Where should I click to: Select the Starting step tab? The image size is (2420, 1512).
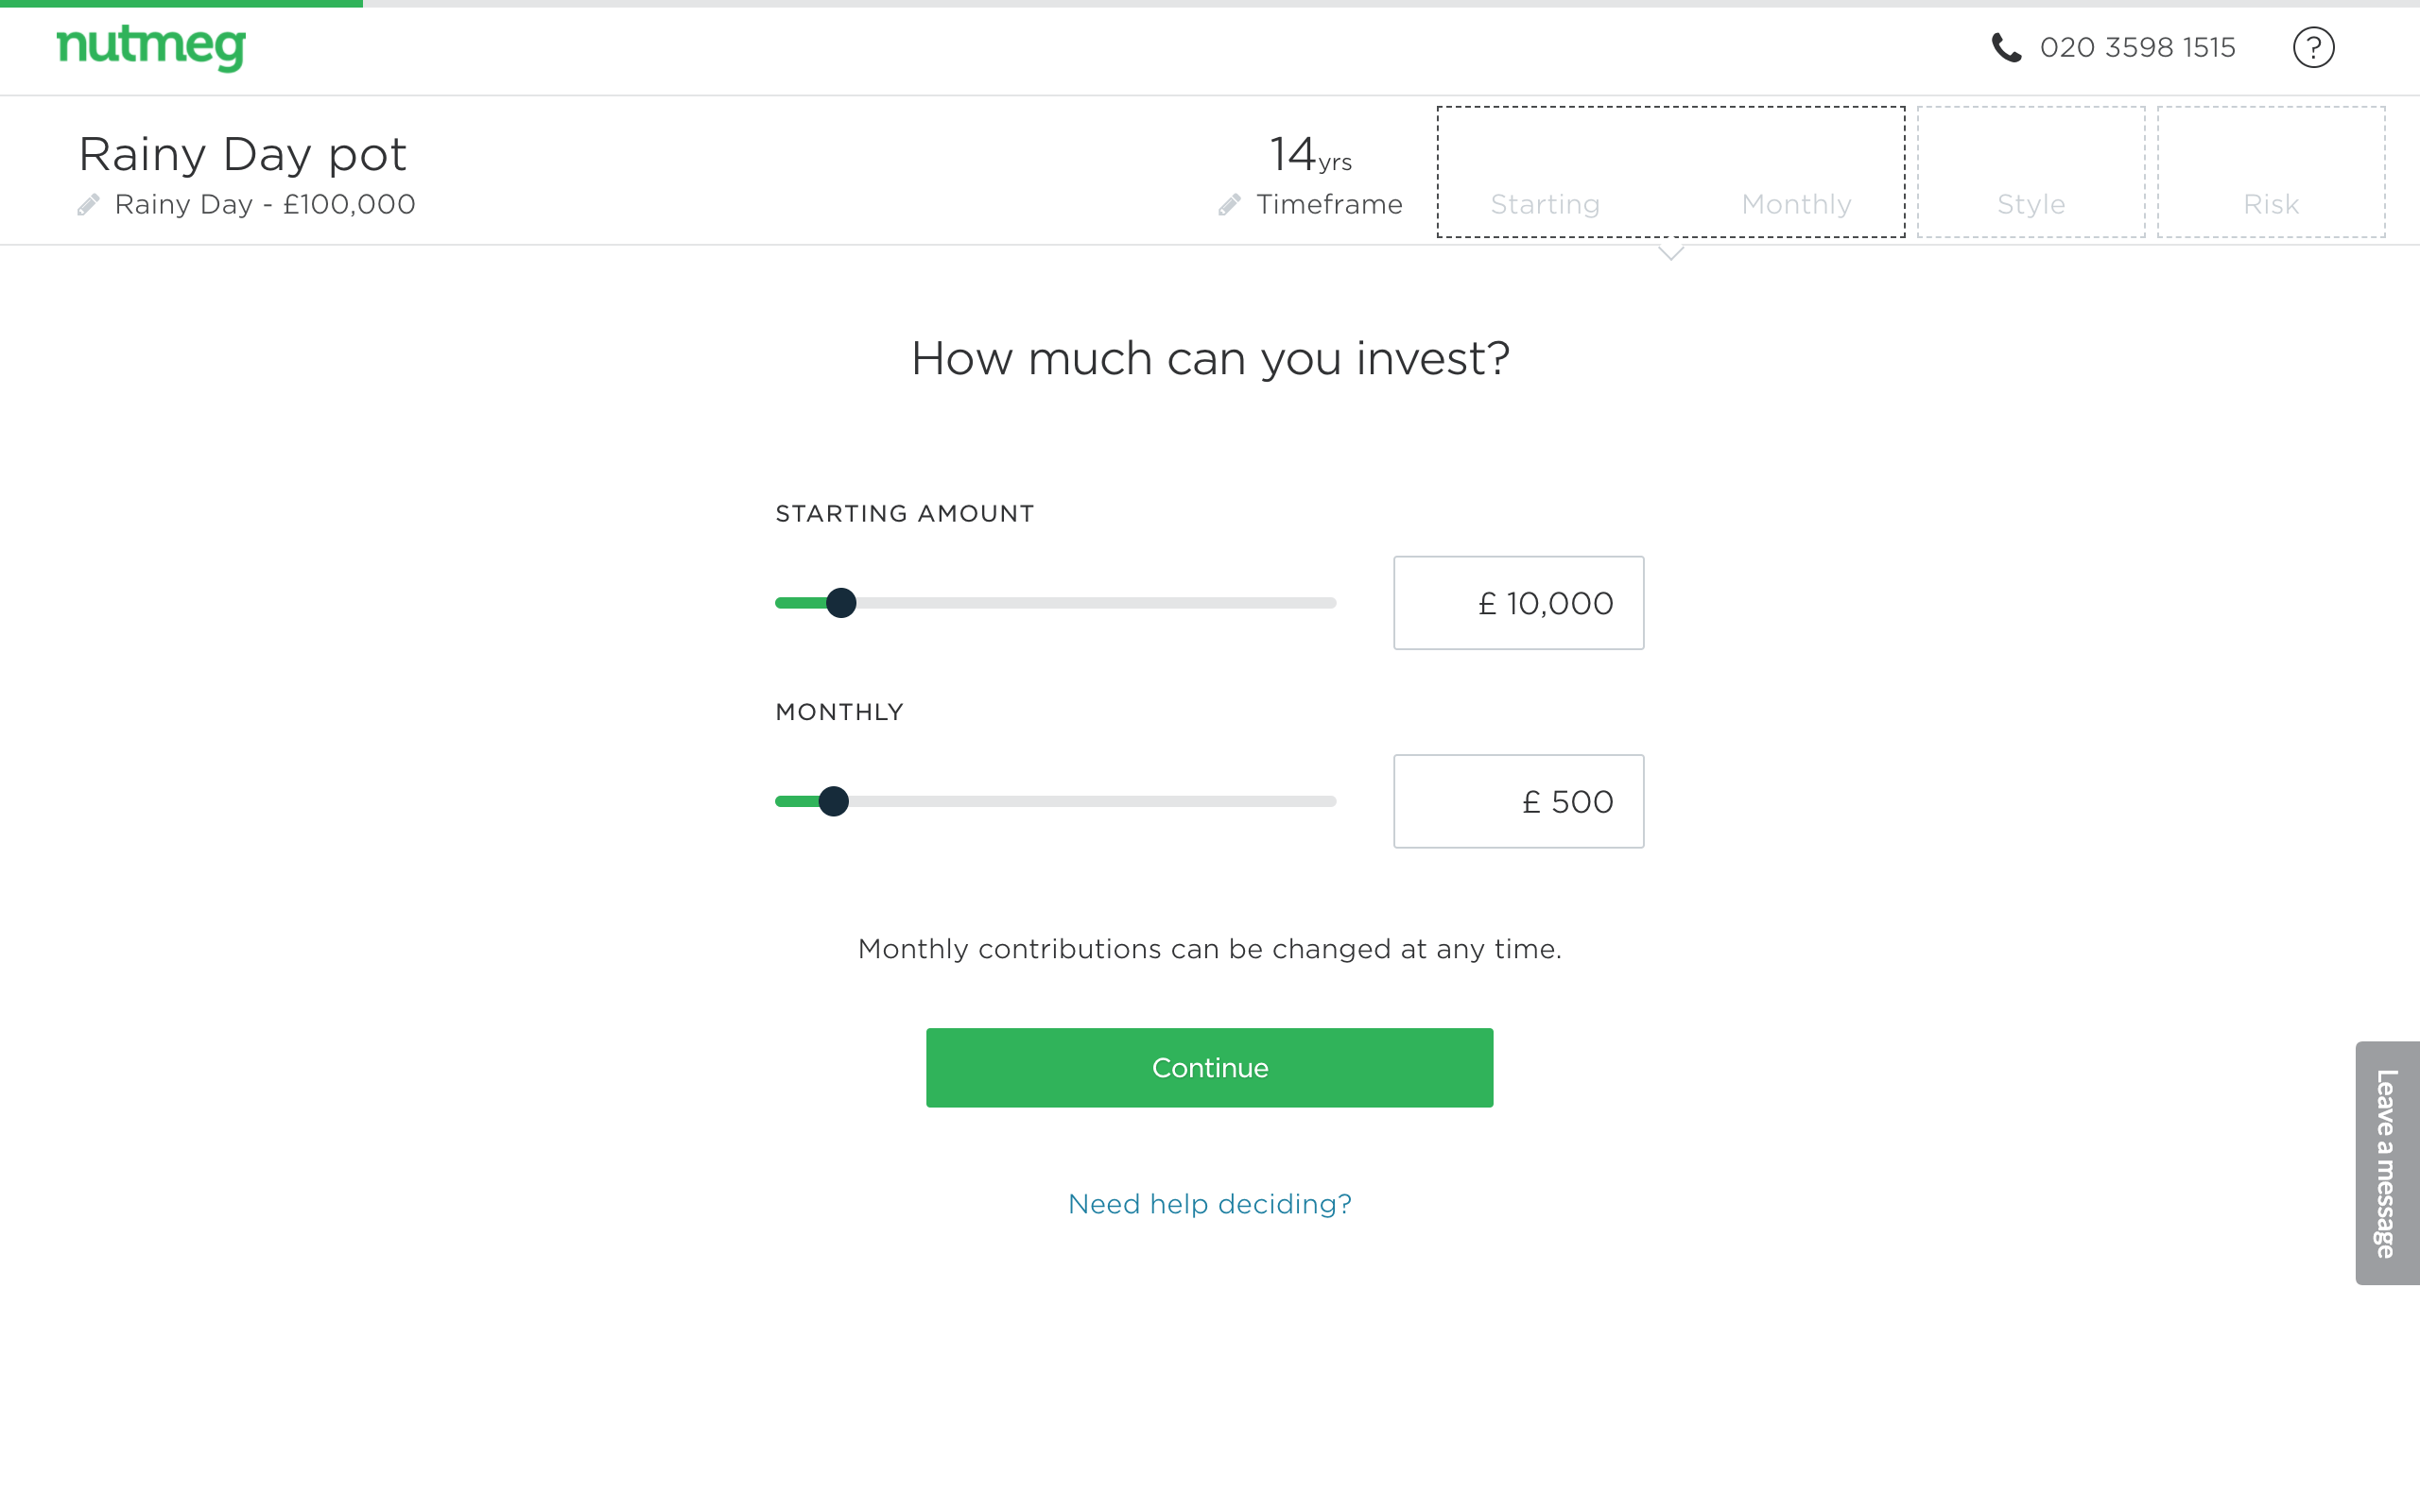coord(1544,204)
